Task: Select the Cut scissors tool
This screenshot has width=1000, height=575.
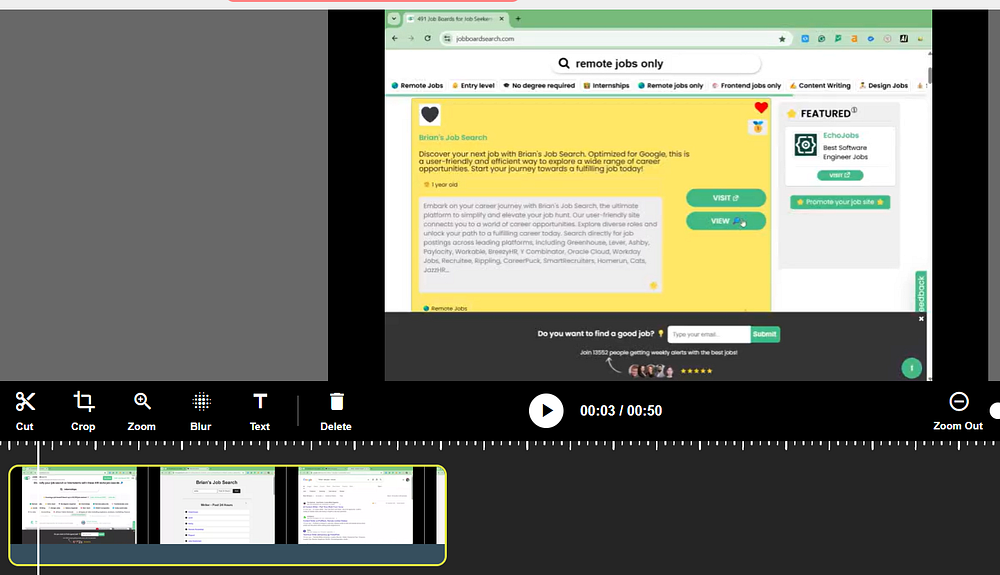Action: (x=25, y=411)
